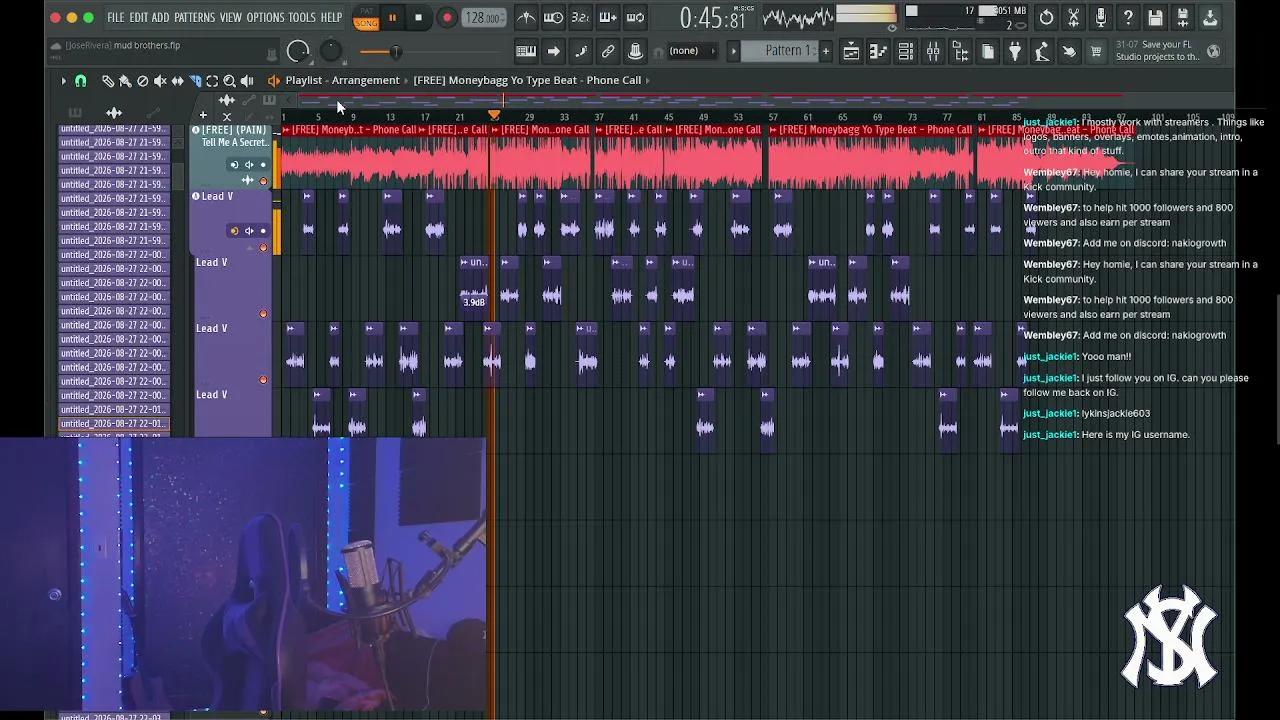Toggle the link/multilink controllers icon
The image size is (1280, 720).
(x=608, y=51)
